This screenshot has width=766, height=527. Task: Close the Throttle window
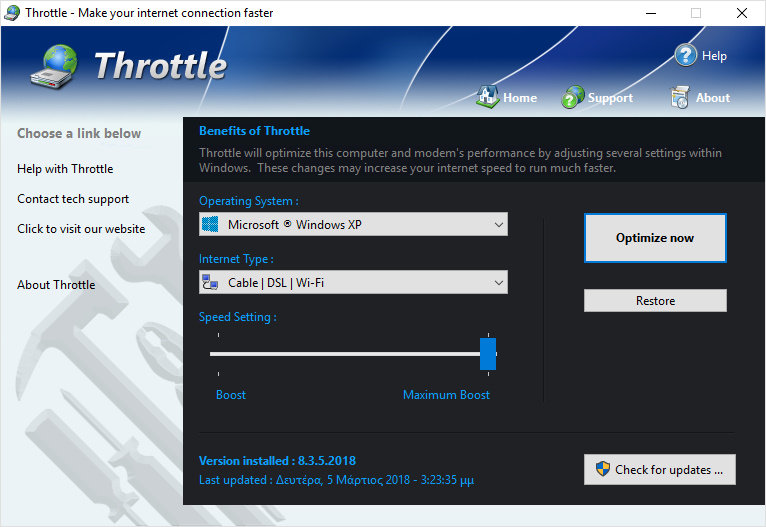coord(742,13)
